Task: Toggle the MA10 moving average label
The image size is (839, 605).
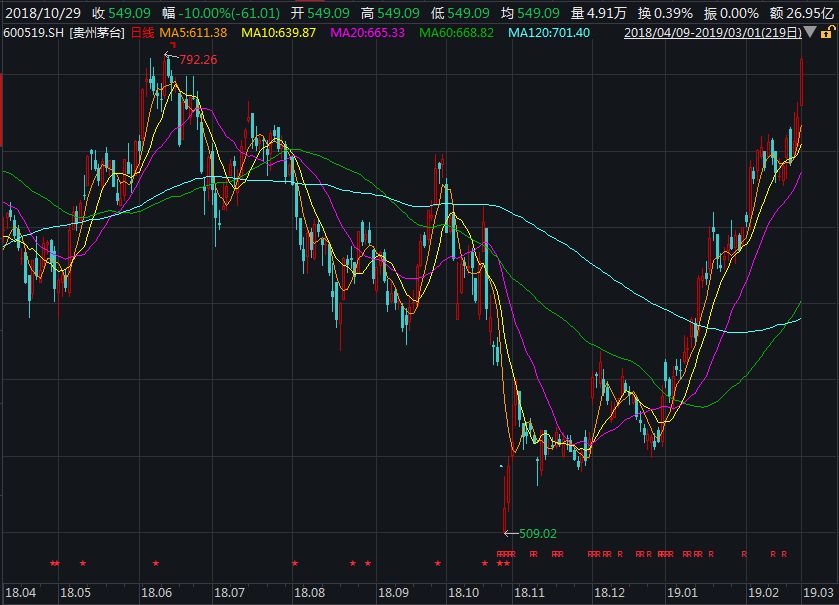Action: pos(279,33)
